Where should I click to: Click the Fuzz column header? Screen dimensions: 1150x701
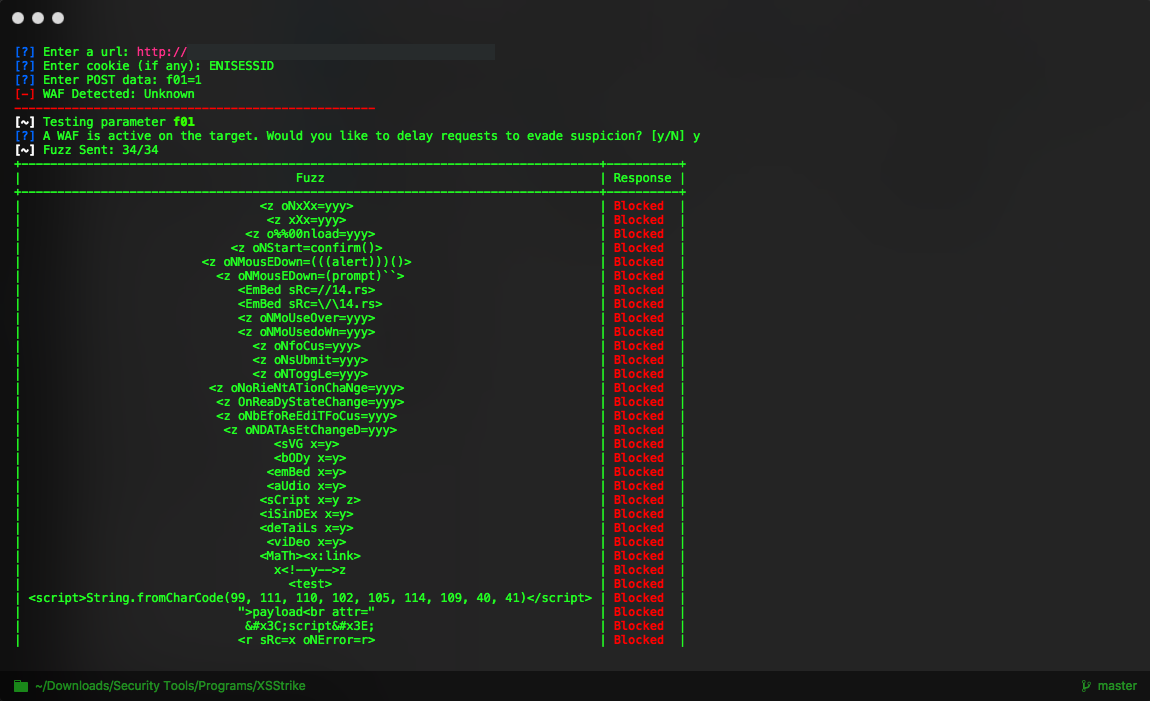(x=310, y=178)
